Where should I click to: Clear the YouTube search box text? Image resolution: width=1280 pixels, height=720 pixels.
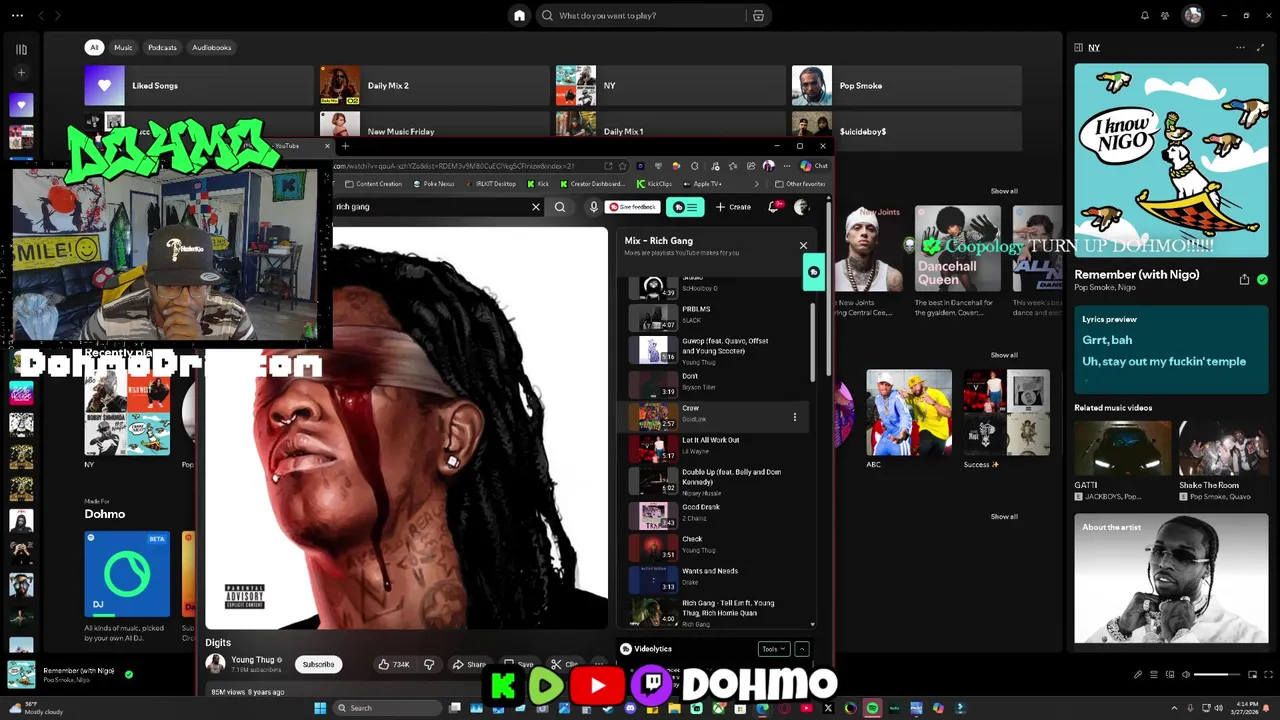535,207
